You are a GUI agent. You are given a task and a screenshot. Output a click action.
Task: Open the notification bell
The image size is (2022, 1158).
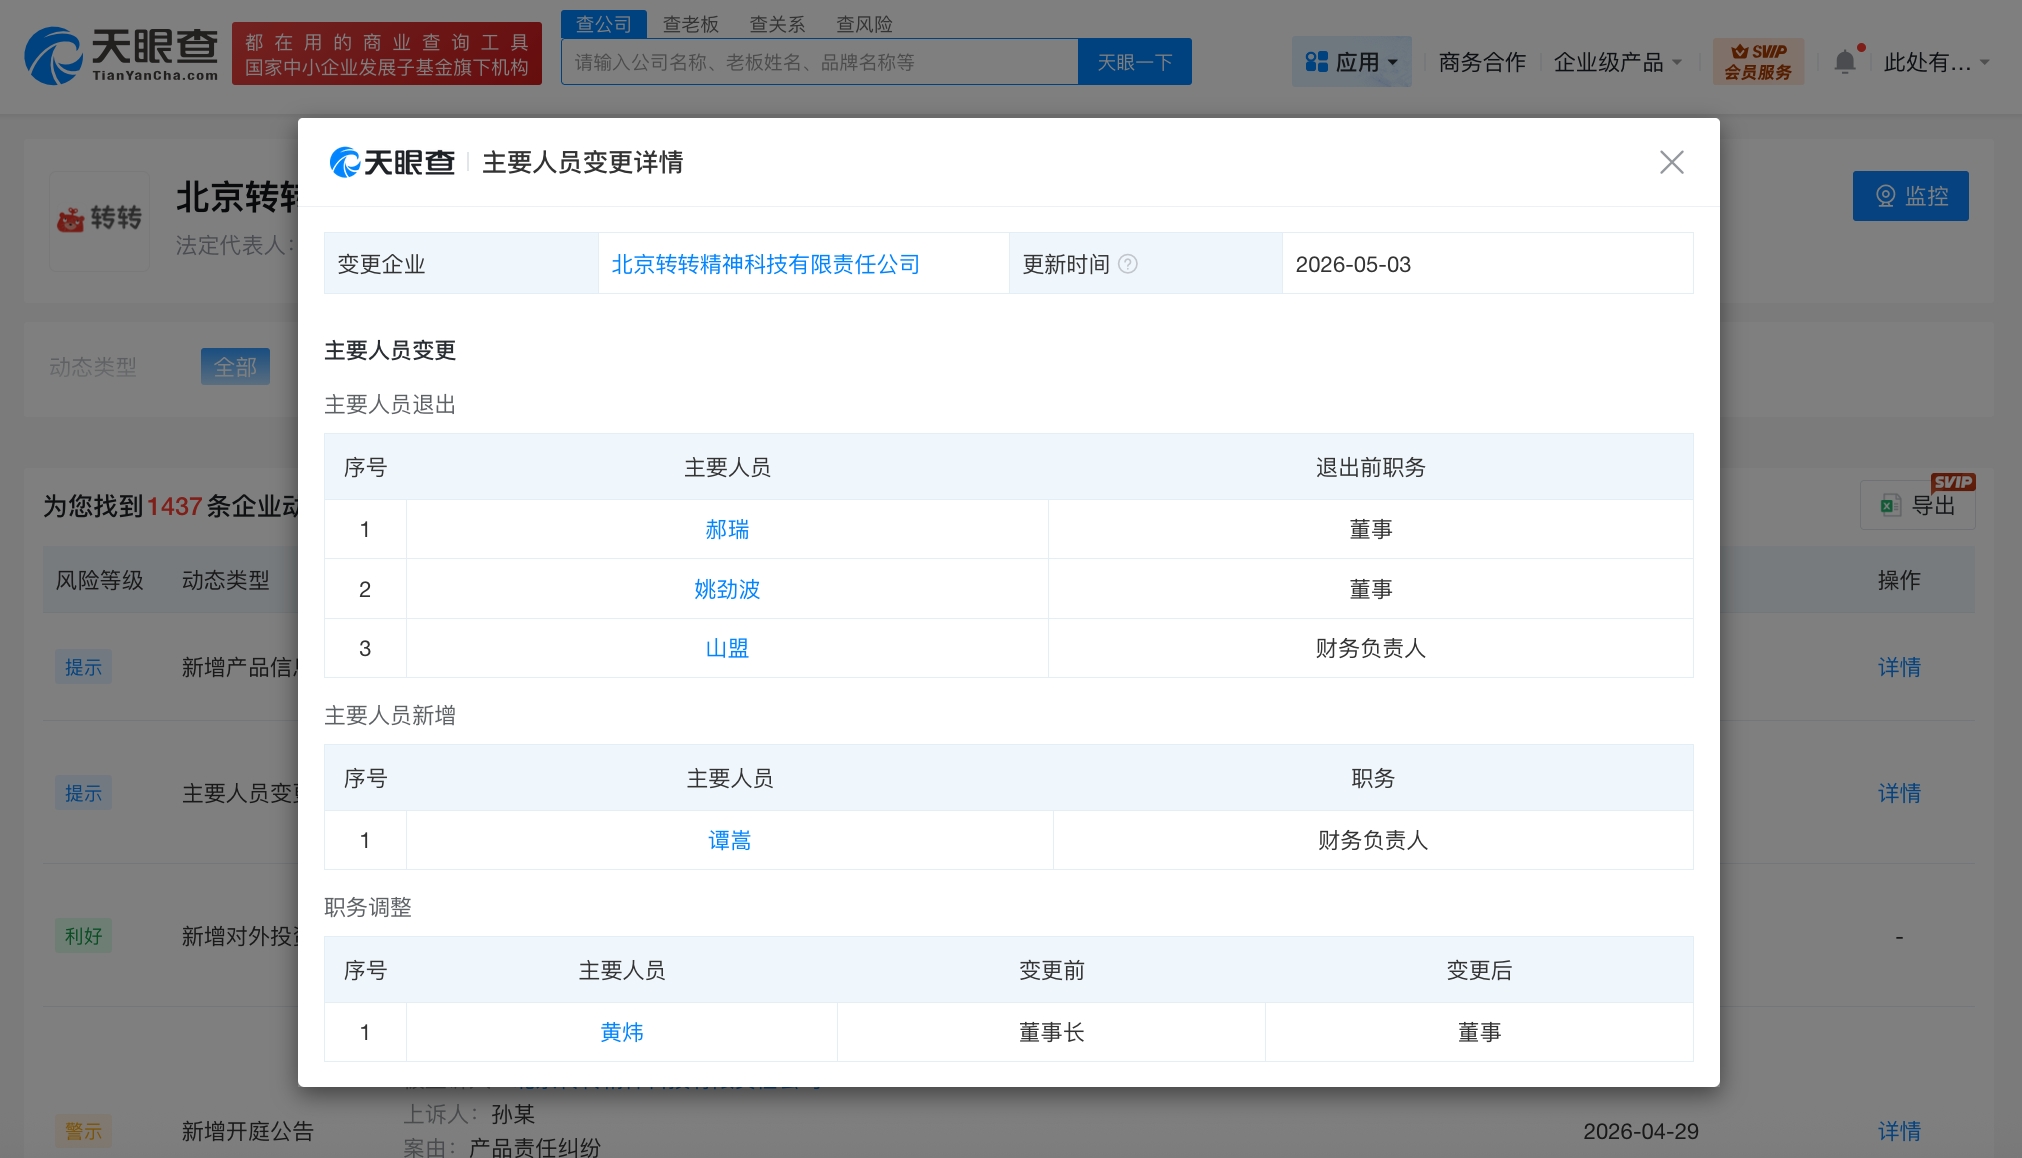[x=1845, y=62]
